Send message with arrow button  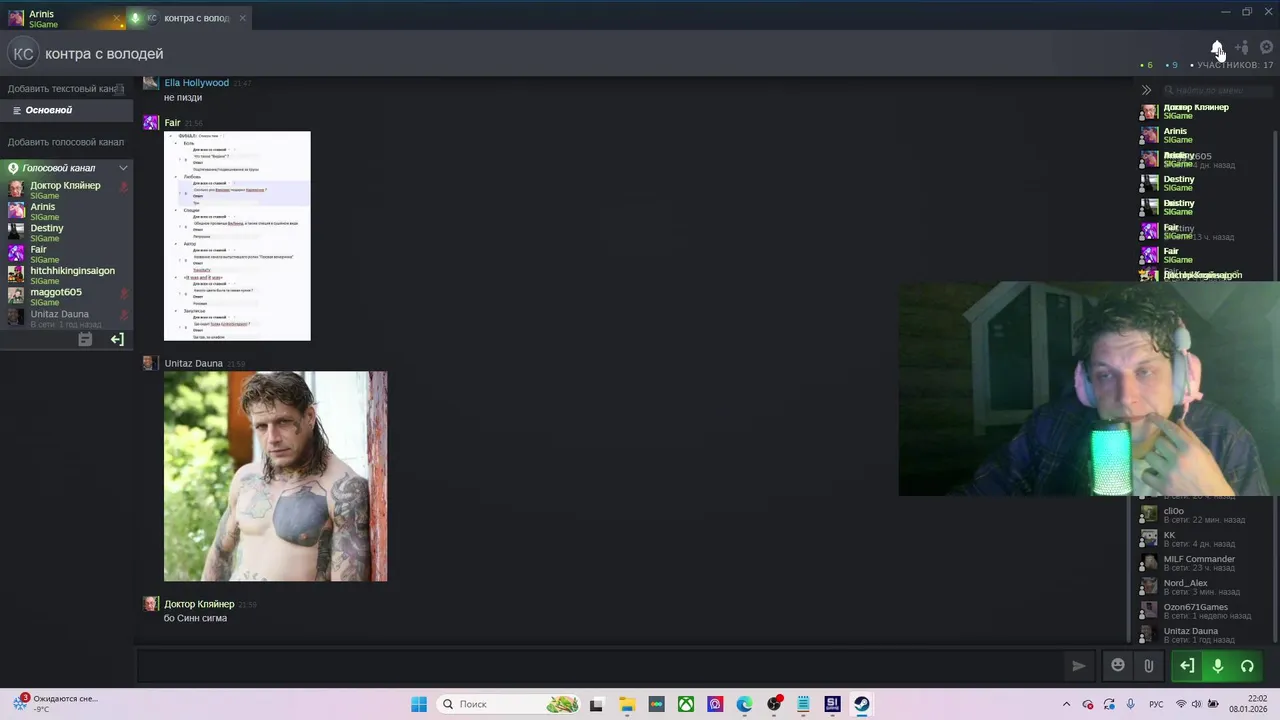point(1078,665)
